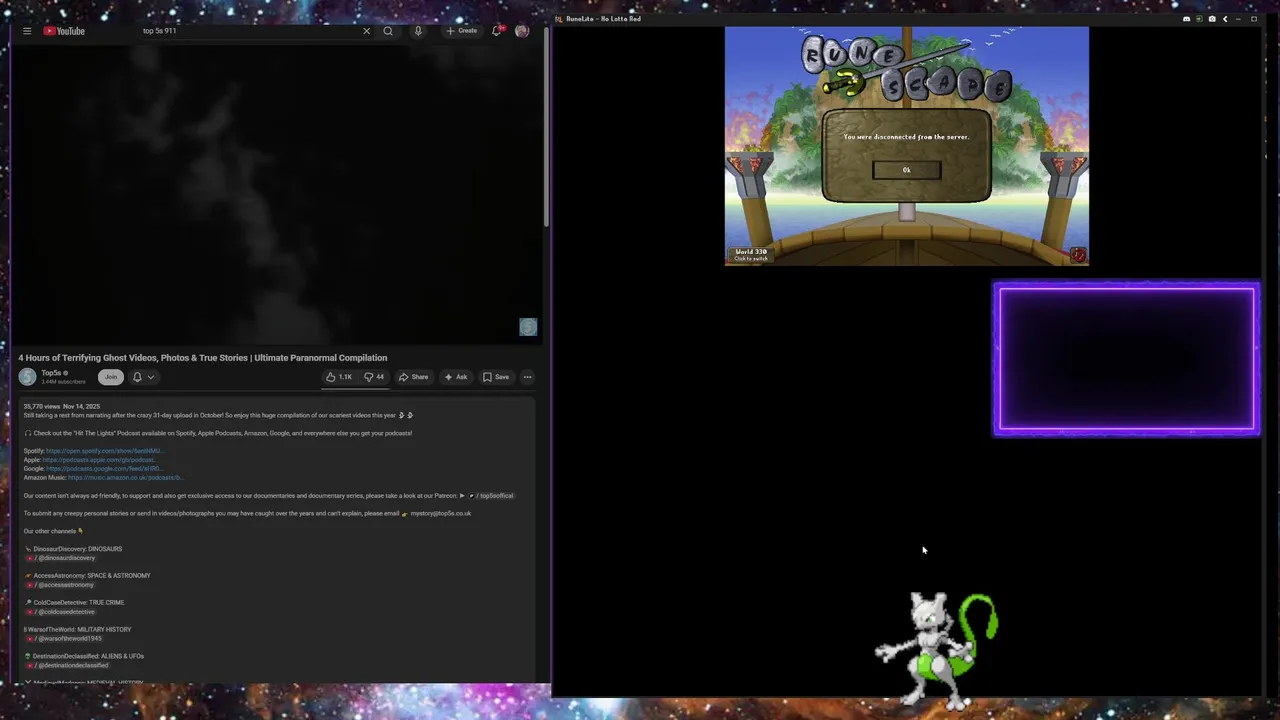Clear the YouTube search box text

(x=366, y=31)
